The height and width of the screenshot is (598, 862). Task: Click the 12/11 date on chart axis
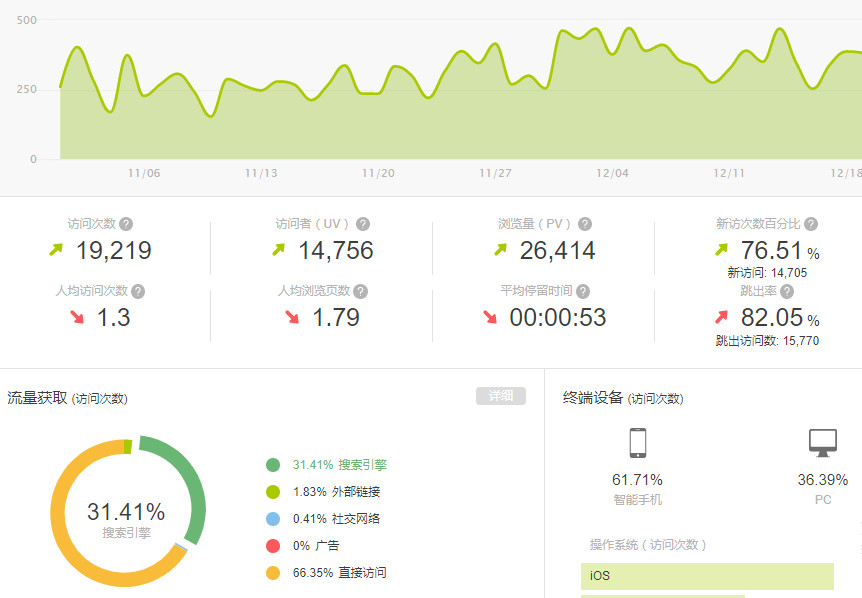(x=729, y=173)
